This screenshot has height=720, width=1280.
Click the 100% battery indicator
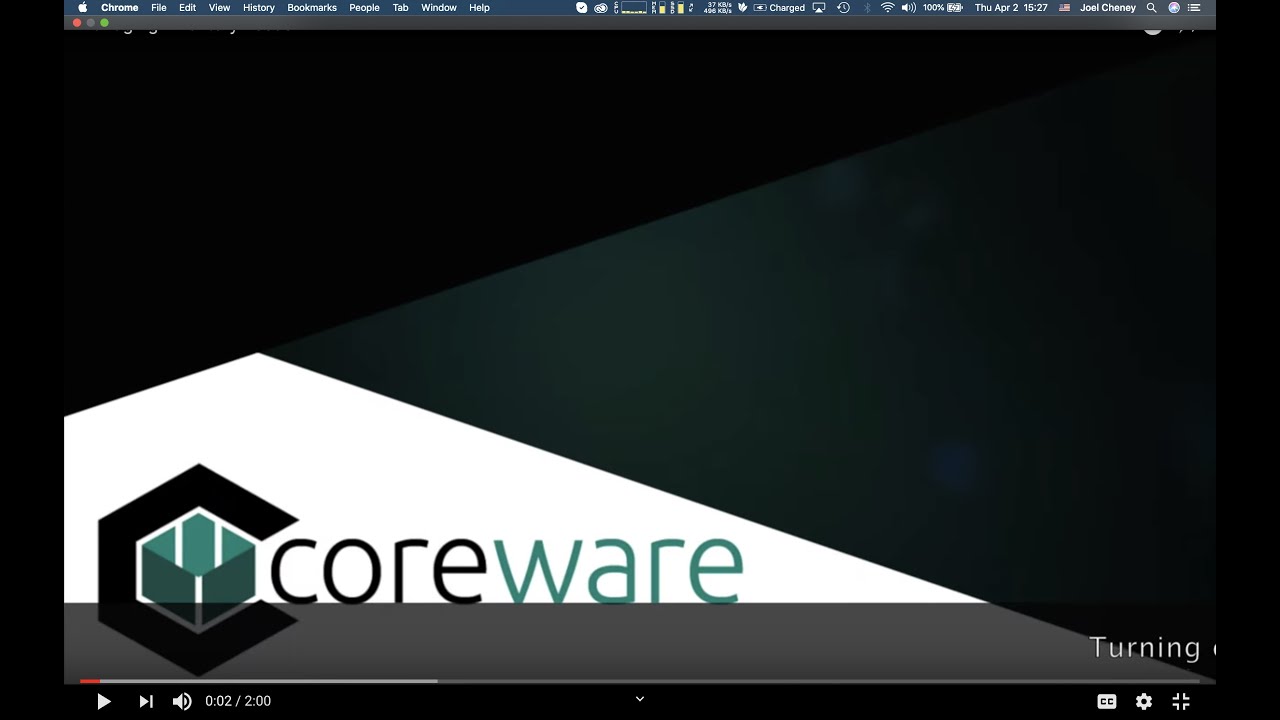pyautogui.click(x=942, y=8)
